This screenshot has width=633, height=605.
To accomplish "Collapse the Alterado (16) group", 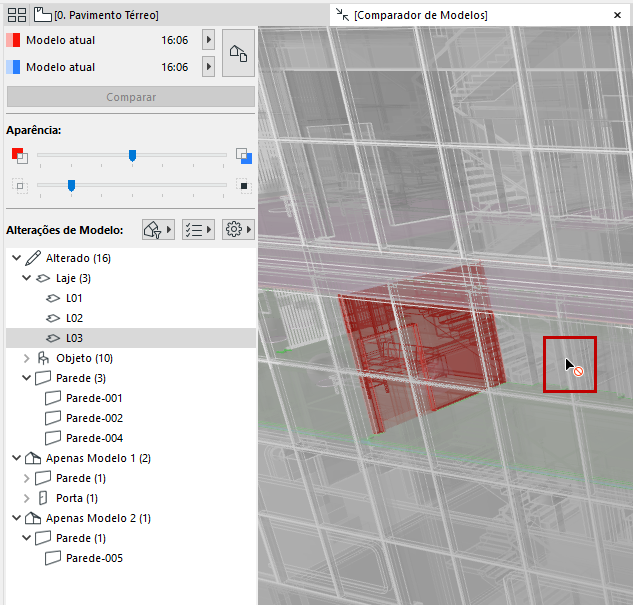I will pyautogui.click(x=17, y=257).
